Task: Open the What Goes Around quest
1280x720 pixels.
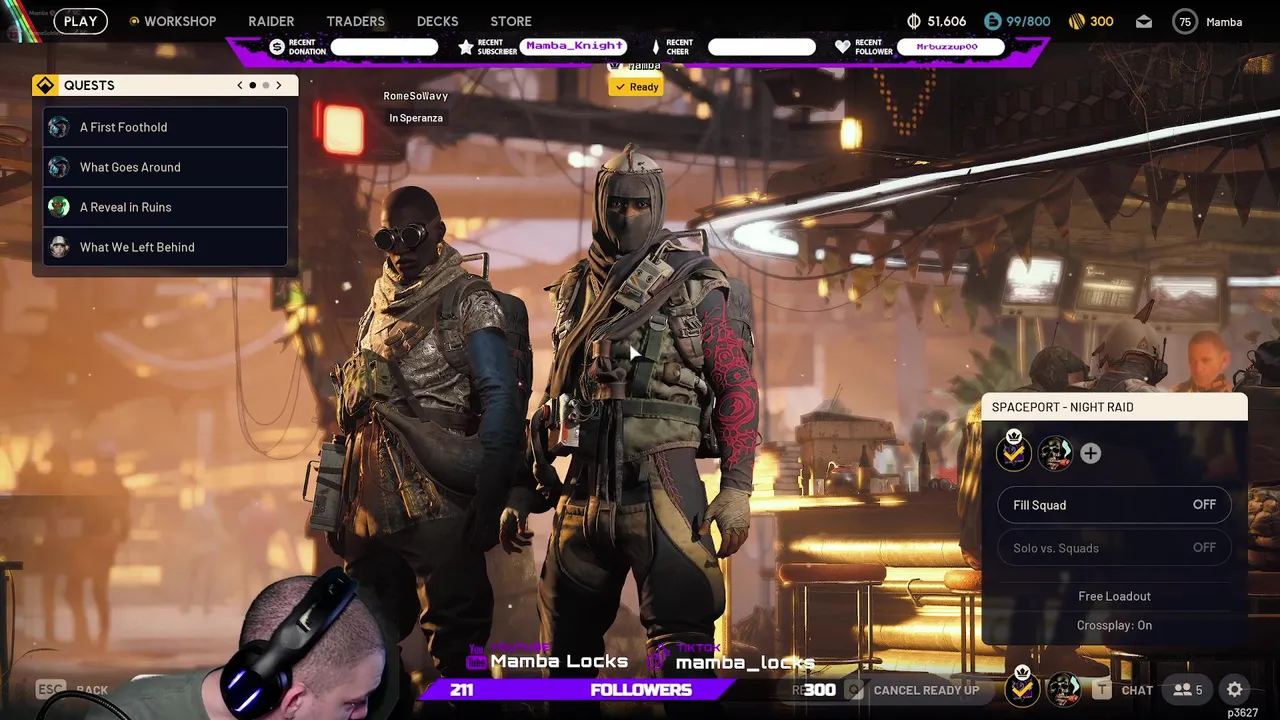Action: (x=165, y=167)
